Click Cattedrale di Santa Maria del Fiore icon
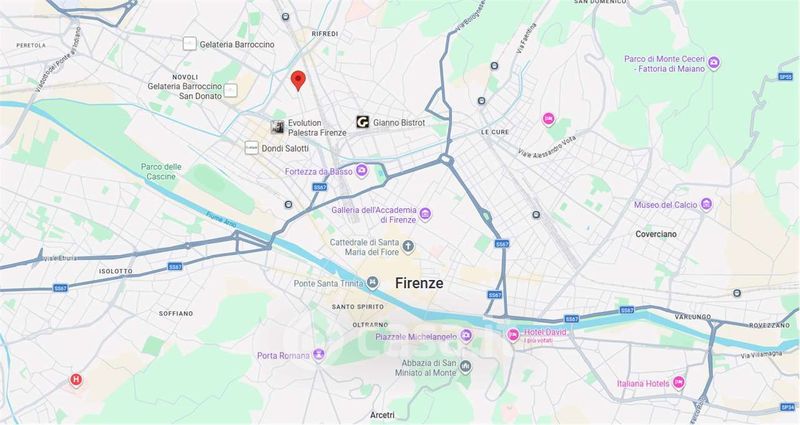The image size is (800, 425). click(408, 247)
